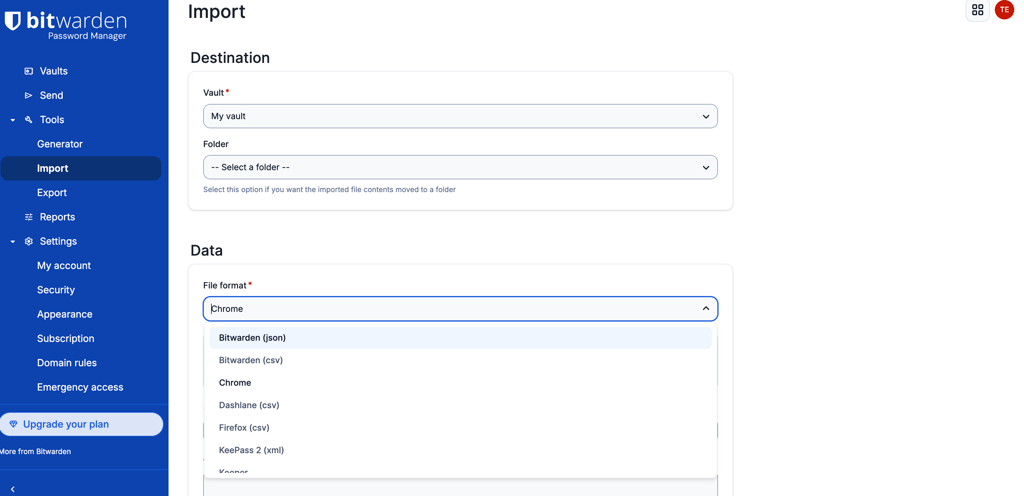Open Appearance settings
The image size is (1024, 496).
(65, 314)
